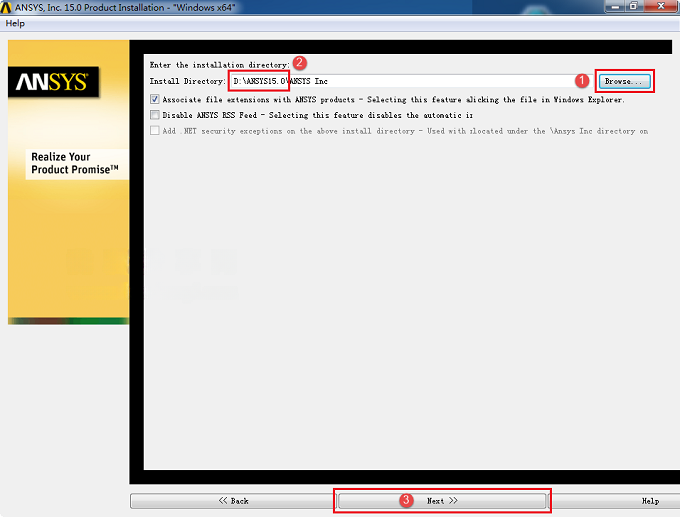The width and height of the screenshot is (680, 517).
Task: Restore down the installer window
Action: coord(634,7)
